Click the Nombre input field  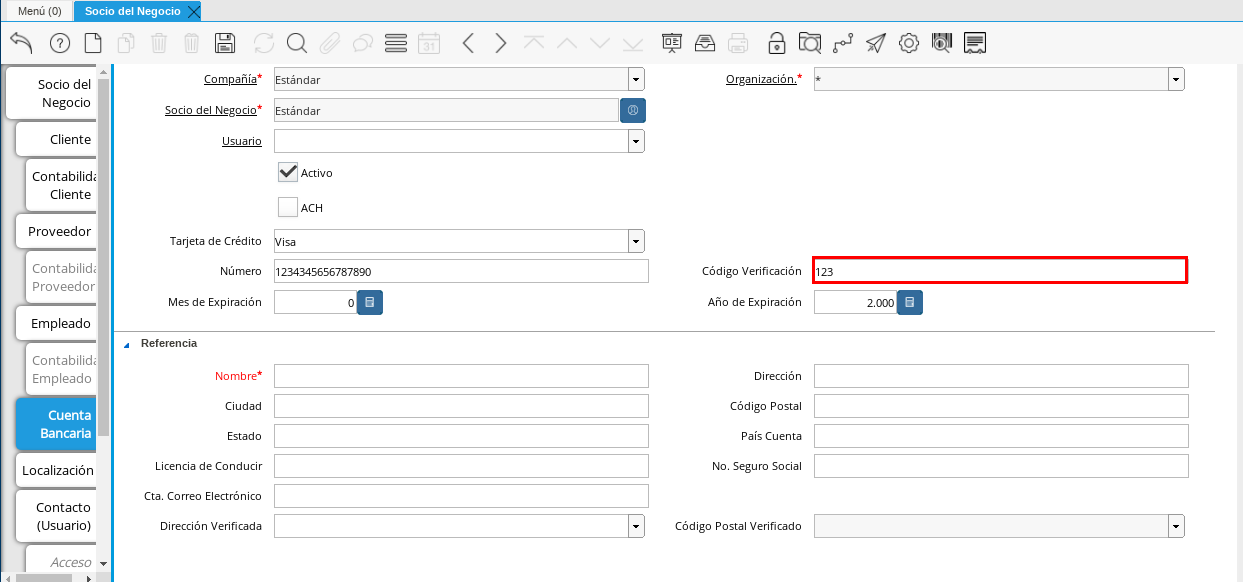pos(461,376)
